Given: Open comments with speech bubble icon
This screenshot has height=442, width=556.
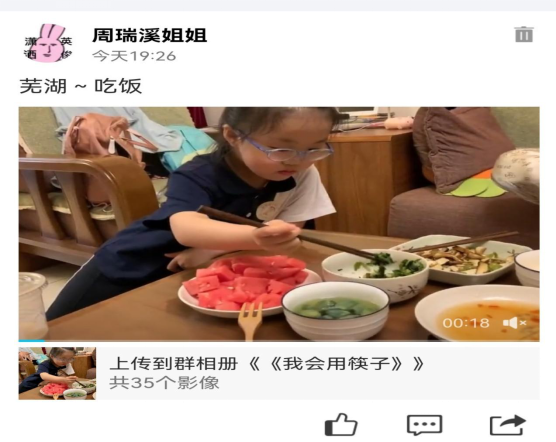Looking at the screenshot, I should [x=424, y=425].
